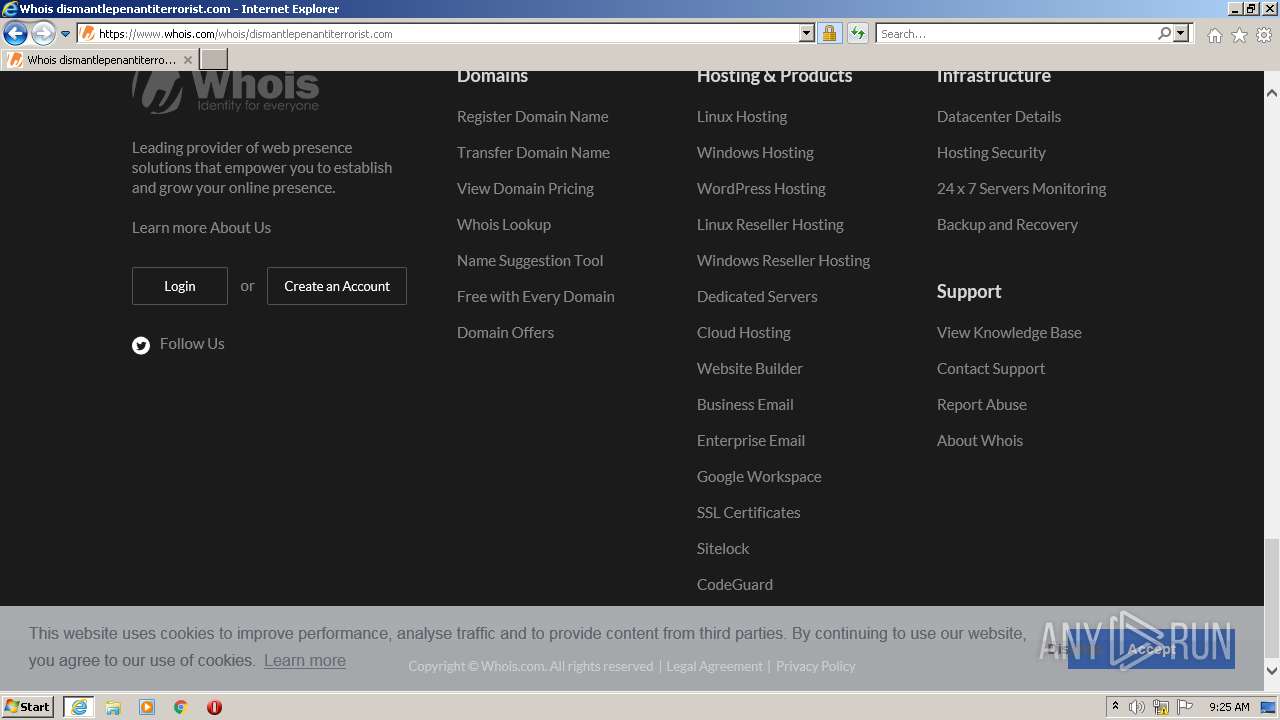Expand the address bar autocomplete dropdown

click(x=807, y=34)
